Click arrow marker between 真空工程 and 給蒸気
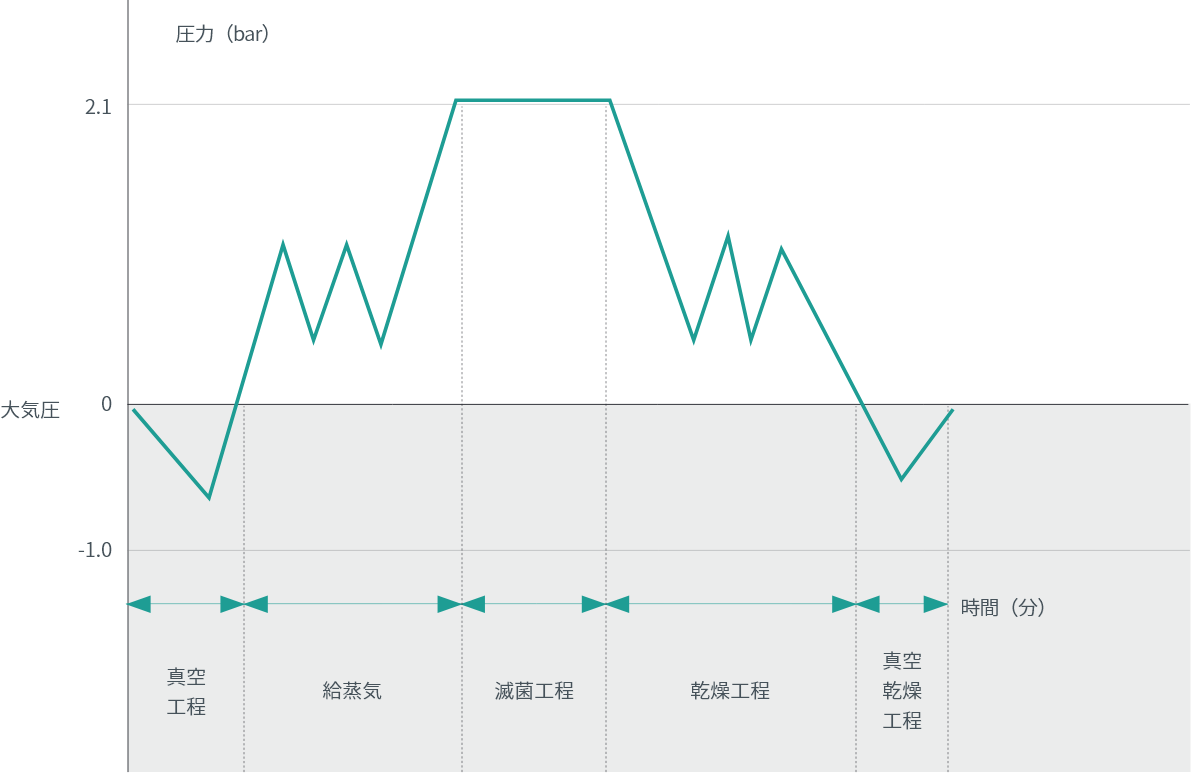 point(244,604)
